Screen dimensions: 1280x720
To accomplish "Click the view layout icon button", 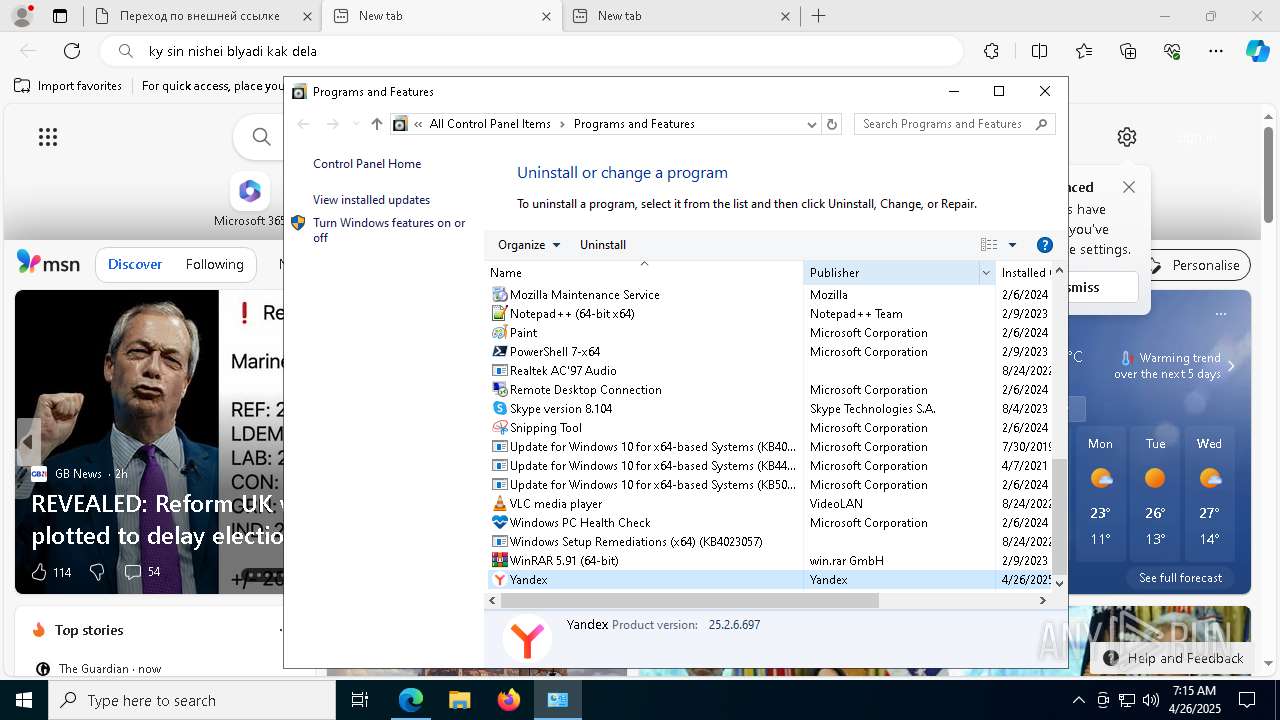I will 989,245.
